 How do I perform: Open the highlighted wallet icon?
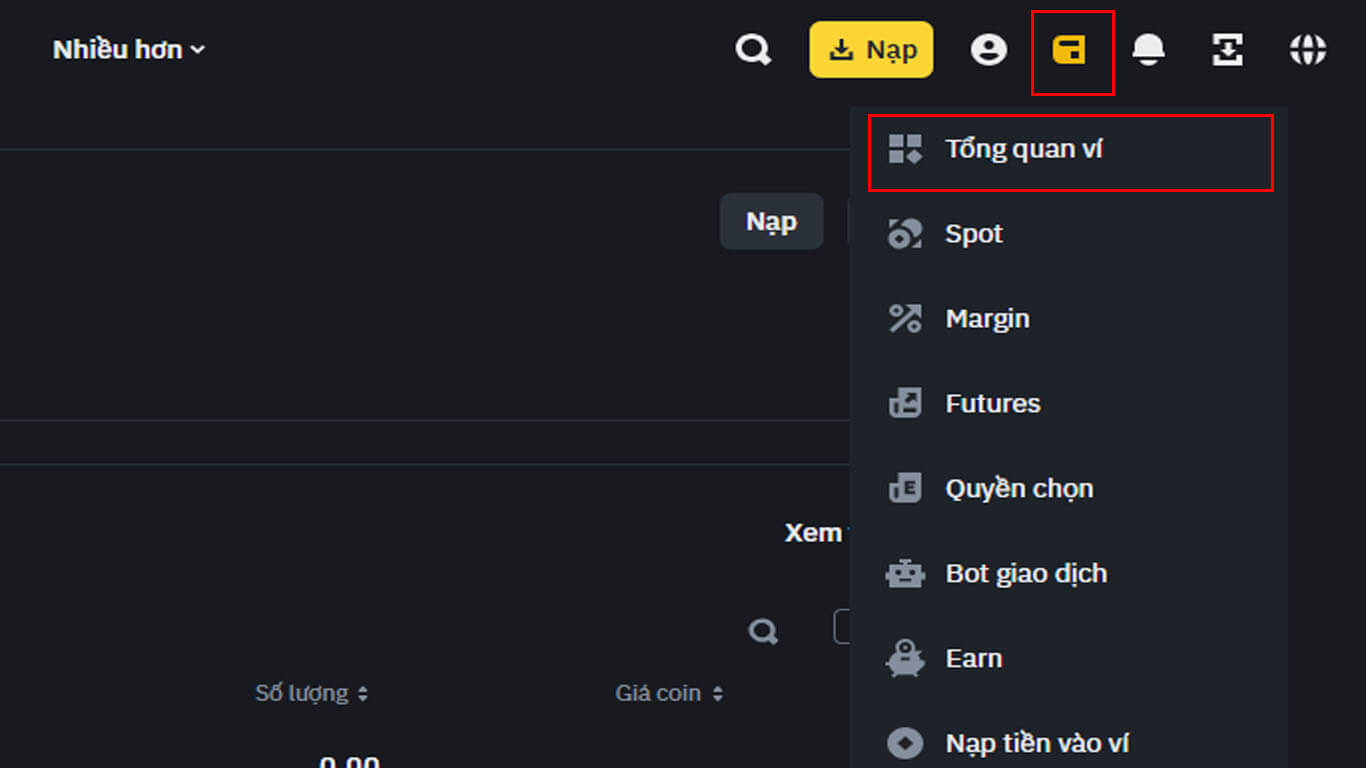tap(1071, 48)
